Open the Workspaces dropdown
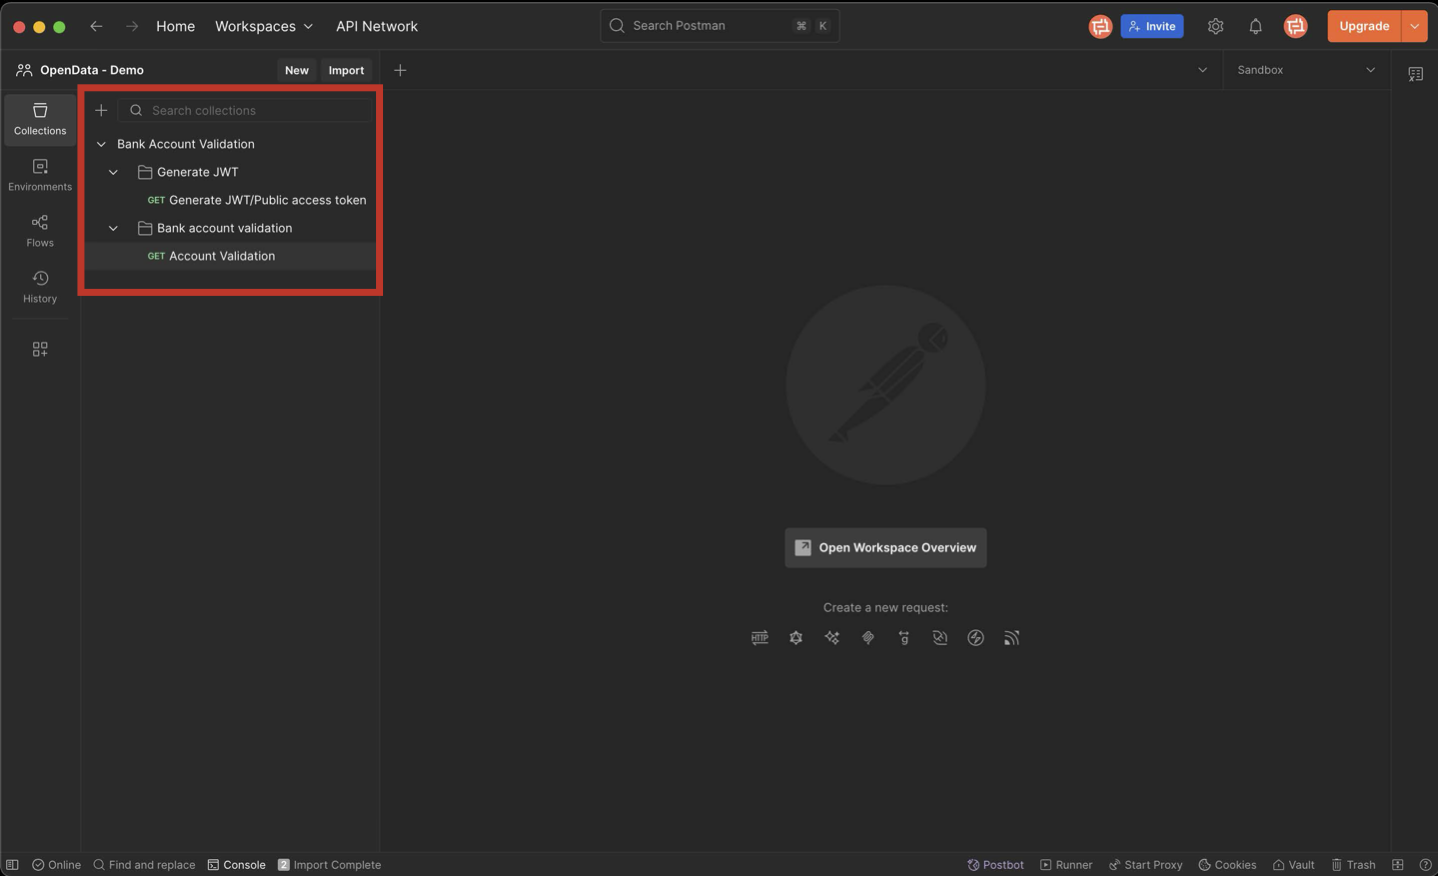This screenshot has height=876, width=1438. 264,26
